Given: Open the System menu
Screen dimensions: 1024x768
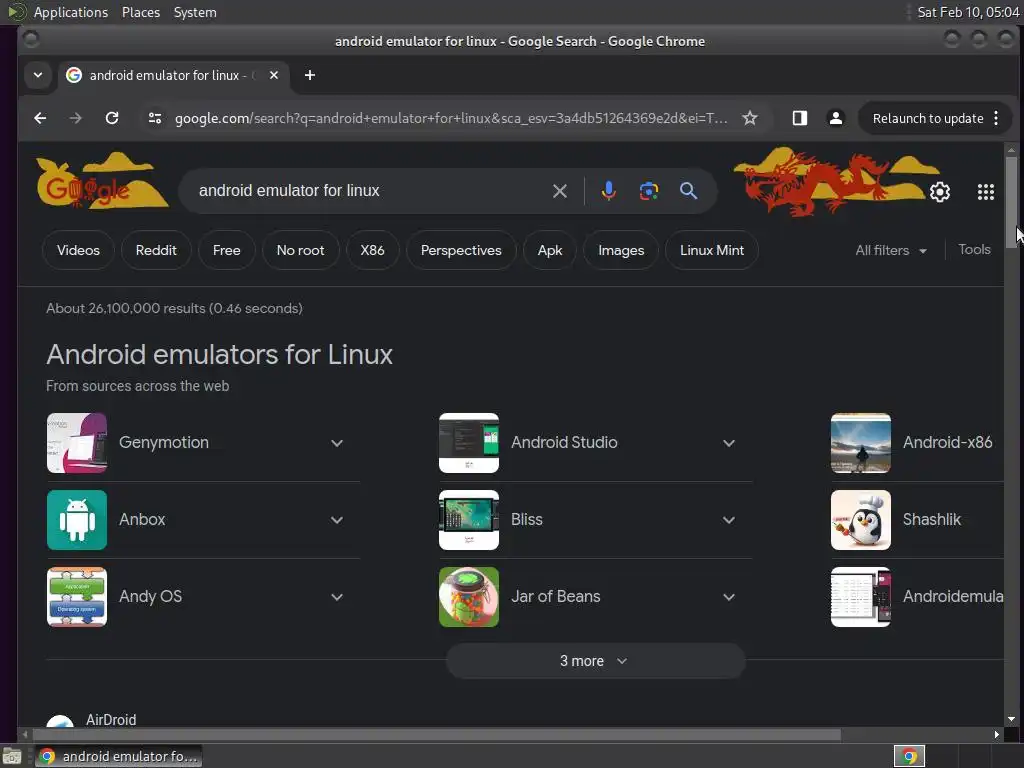Looking at the screenshot, I should [x=195, y=12].
